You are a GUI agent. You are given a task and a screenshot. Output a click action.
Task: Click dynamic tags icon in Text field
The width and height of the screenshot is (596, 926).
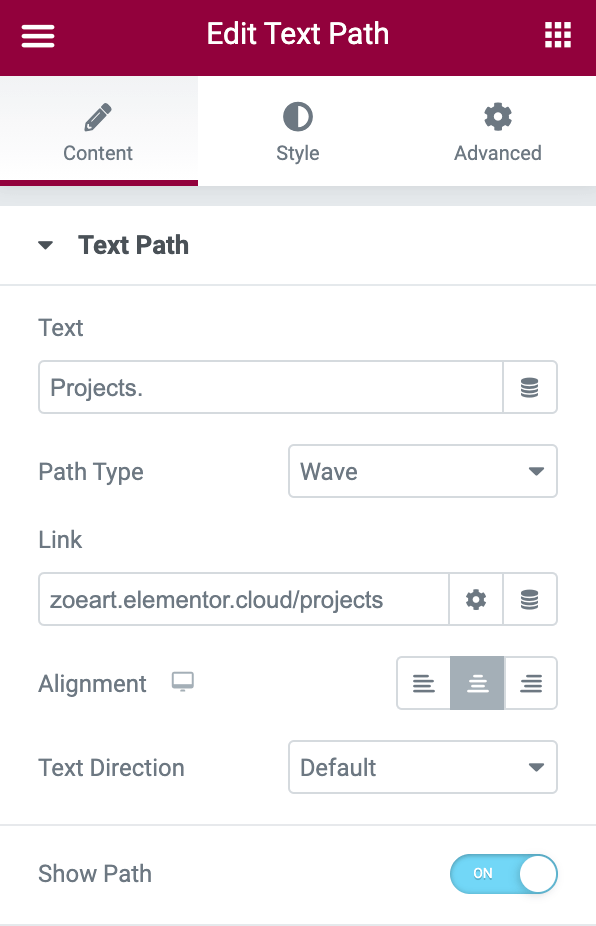530,387
